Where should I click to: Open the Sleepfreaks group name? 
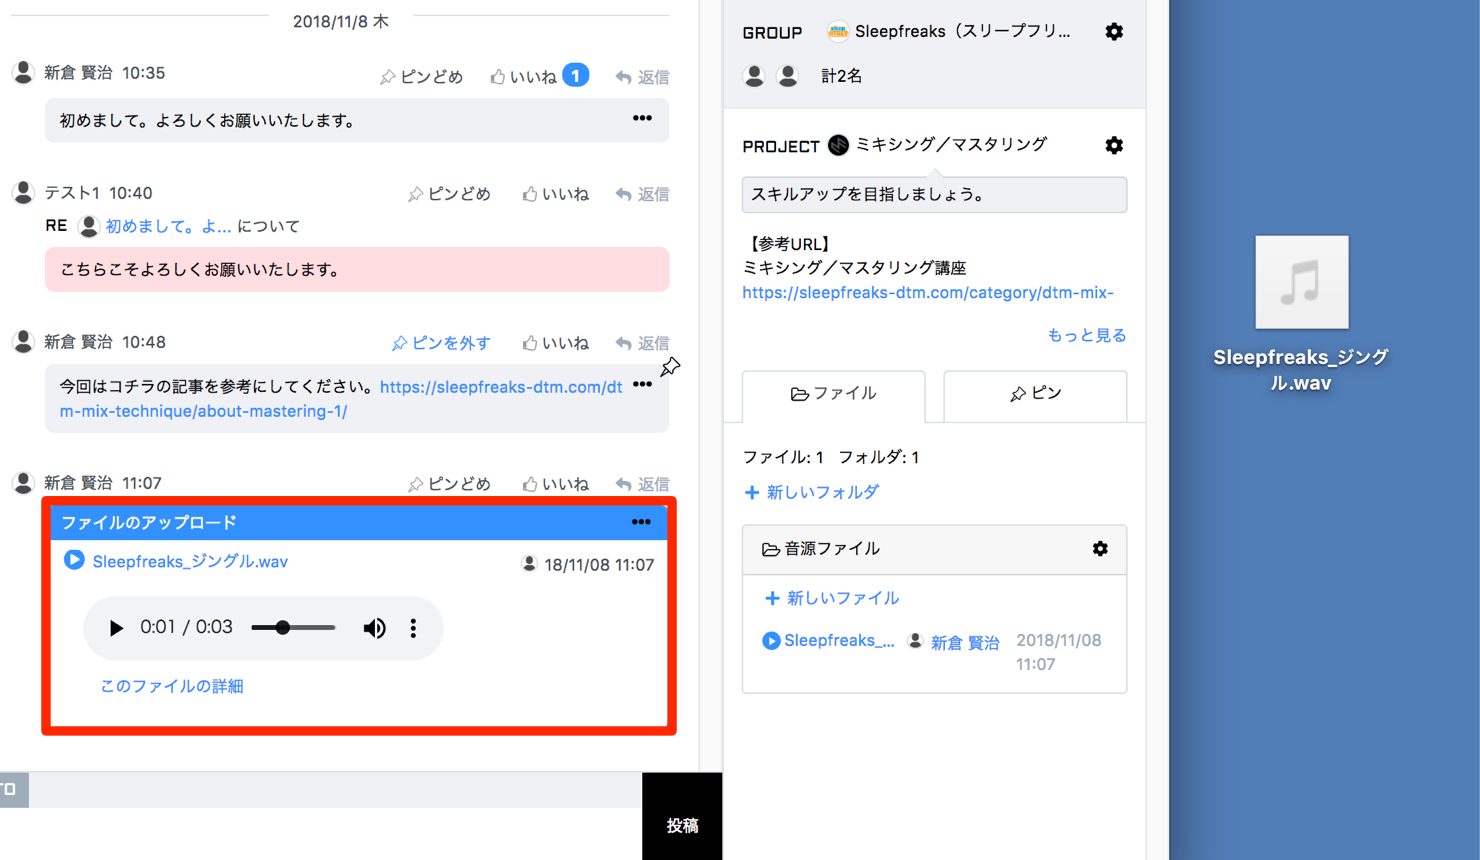[962, 32]
